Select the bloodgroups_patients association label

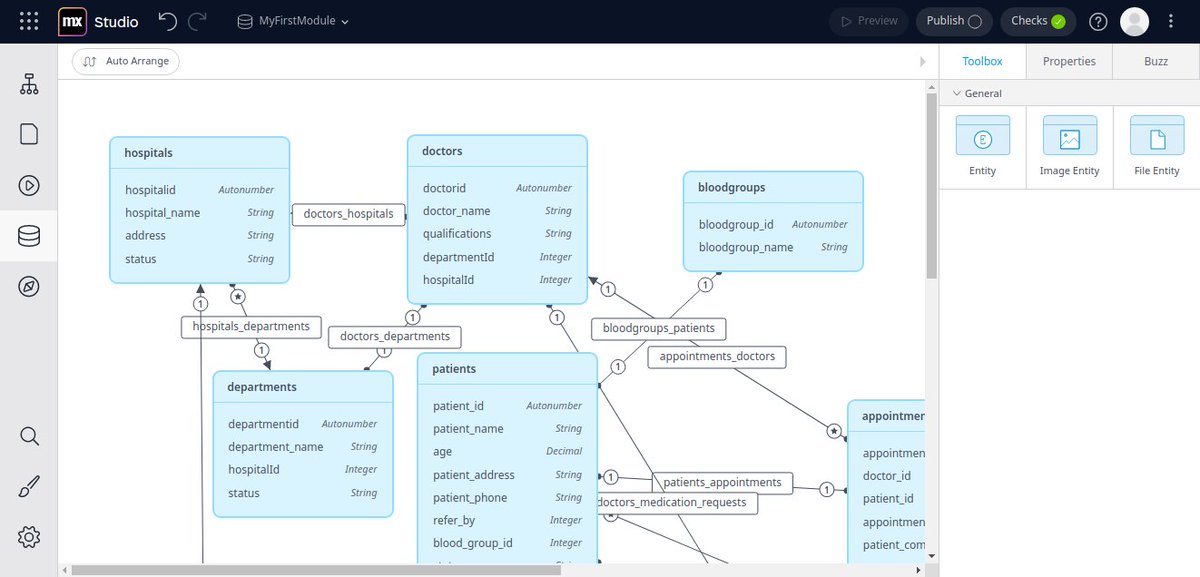tap(659, 328)
